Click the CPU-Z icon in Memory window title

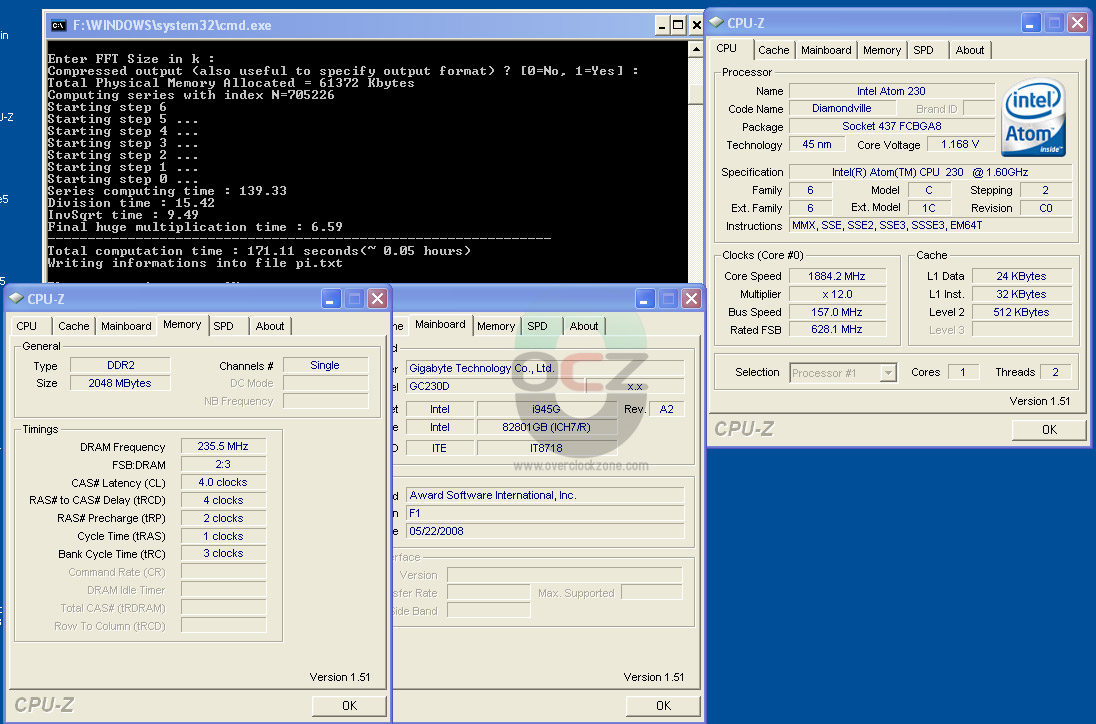pyautogui.click(x=16, y=298)
